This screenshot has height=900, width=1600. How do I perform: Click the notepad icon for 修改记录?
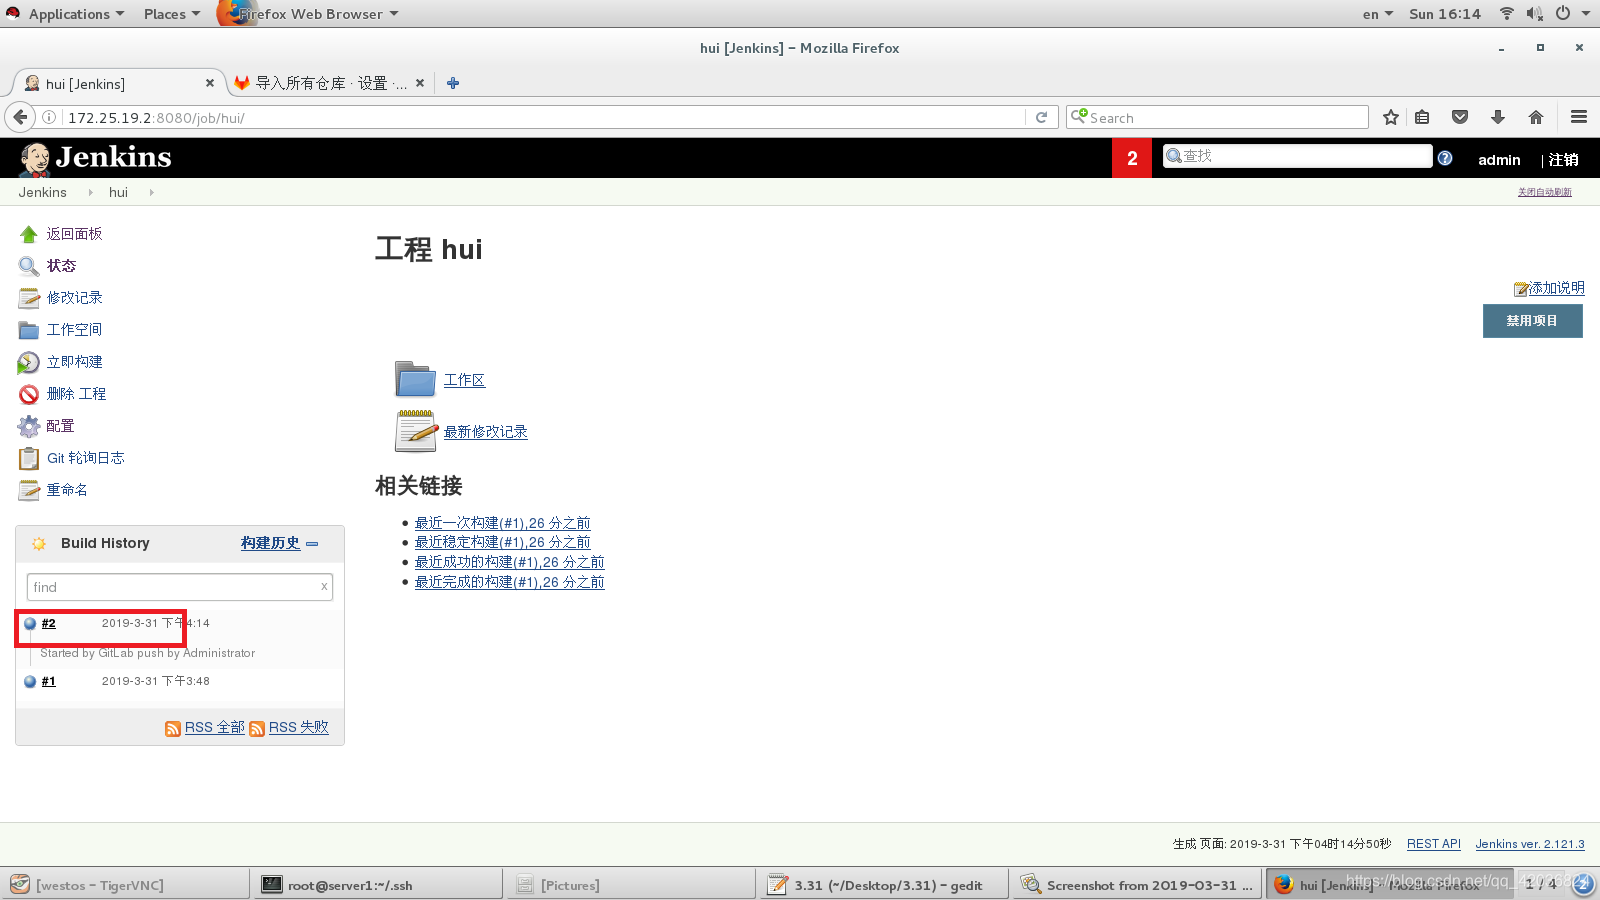tap(28, 298)
